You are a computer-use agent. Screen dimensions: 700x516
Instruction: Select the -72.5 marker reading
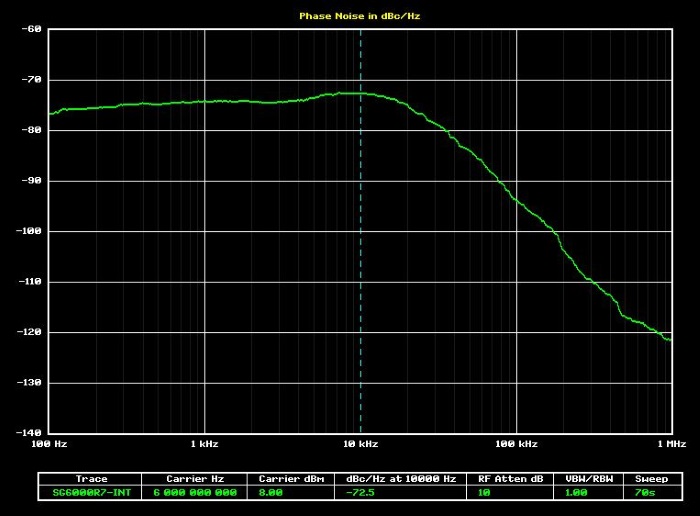[x=359, y=492]
